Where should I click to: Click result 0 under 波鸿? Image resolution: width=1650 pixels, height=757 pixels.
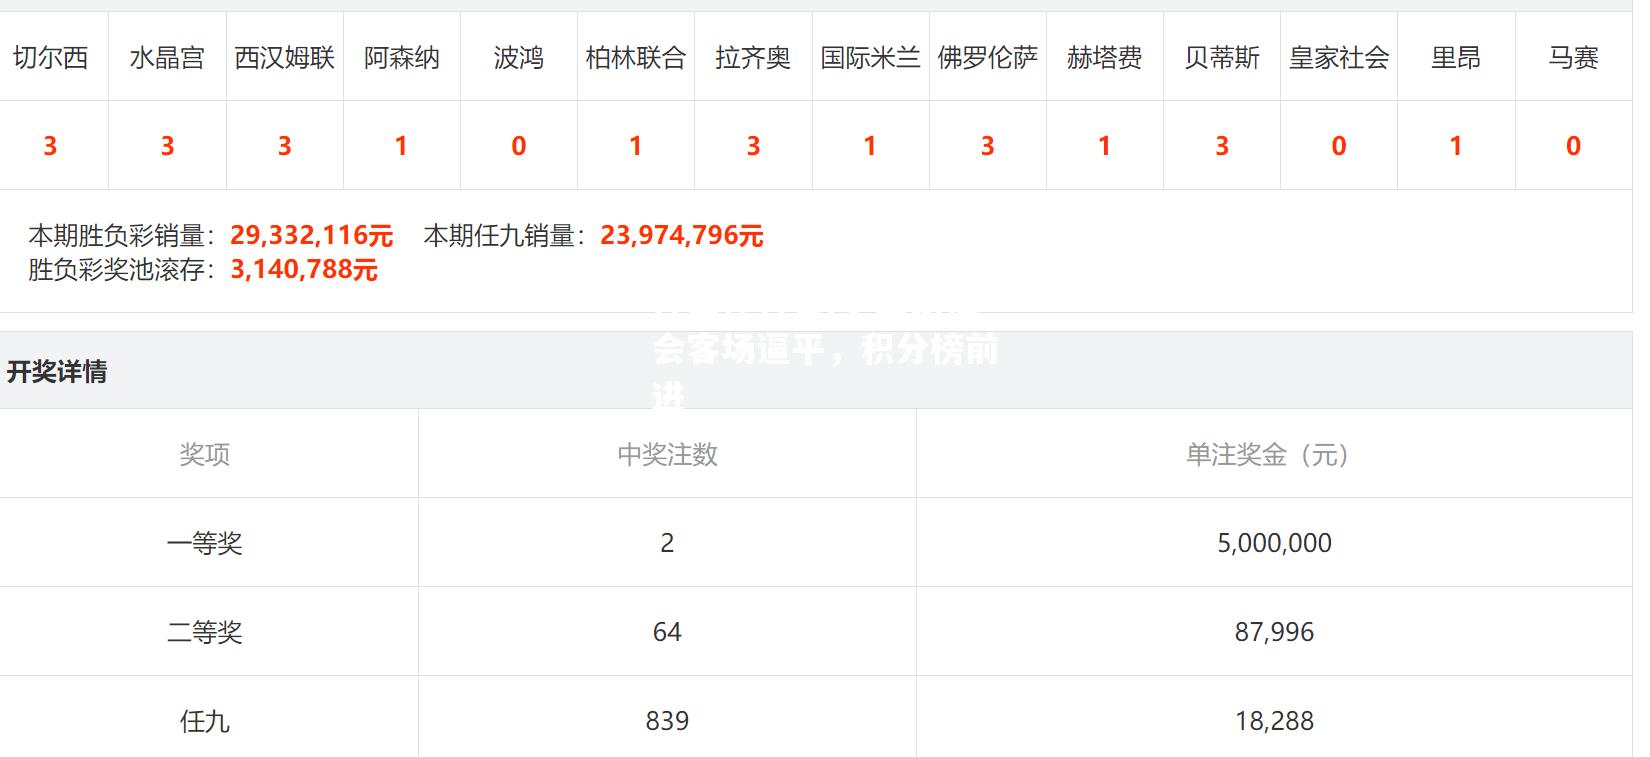pyautogui.click(x=518, y=146)
